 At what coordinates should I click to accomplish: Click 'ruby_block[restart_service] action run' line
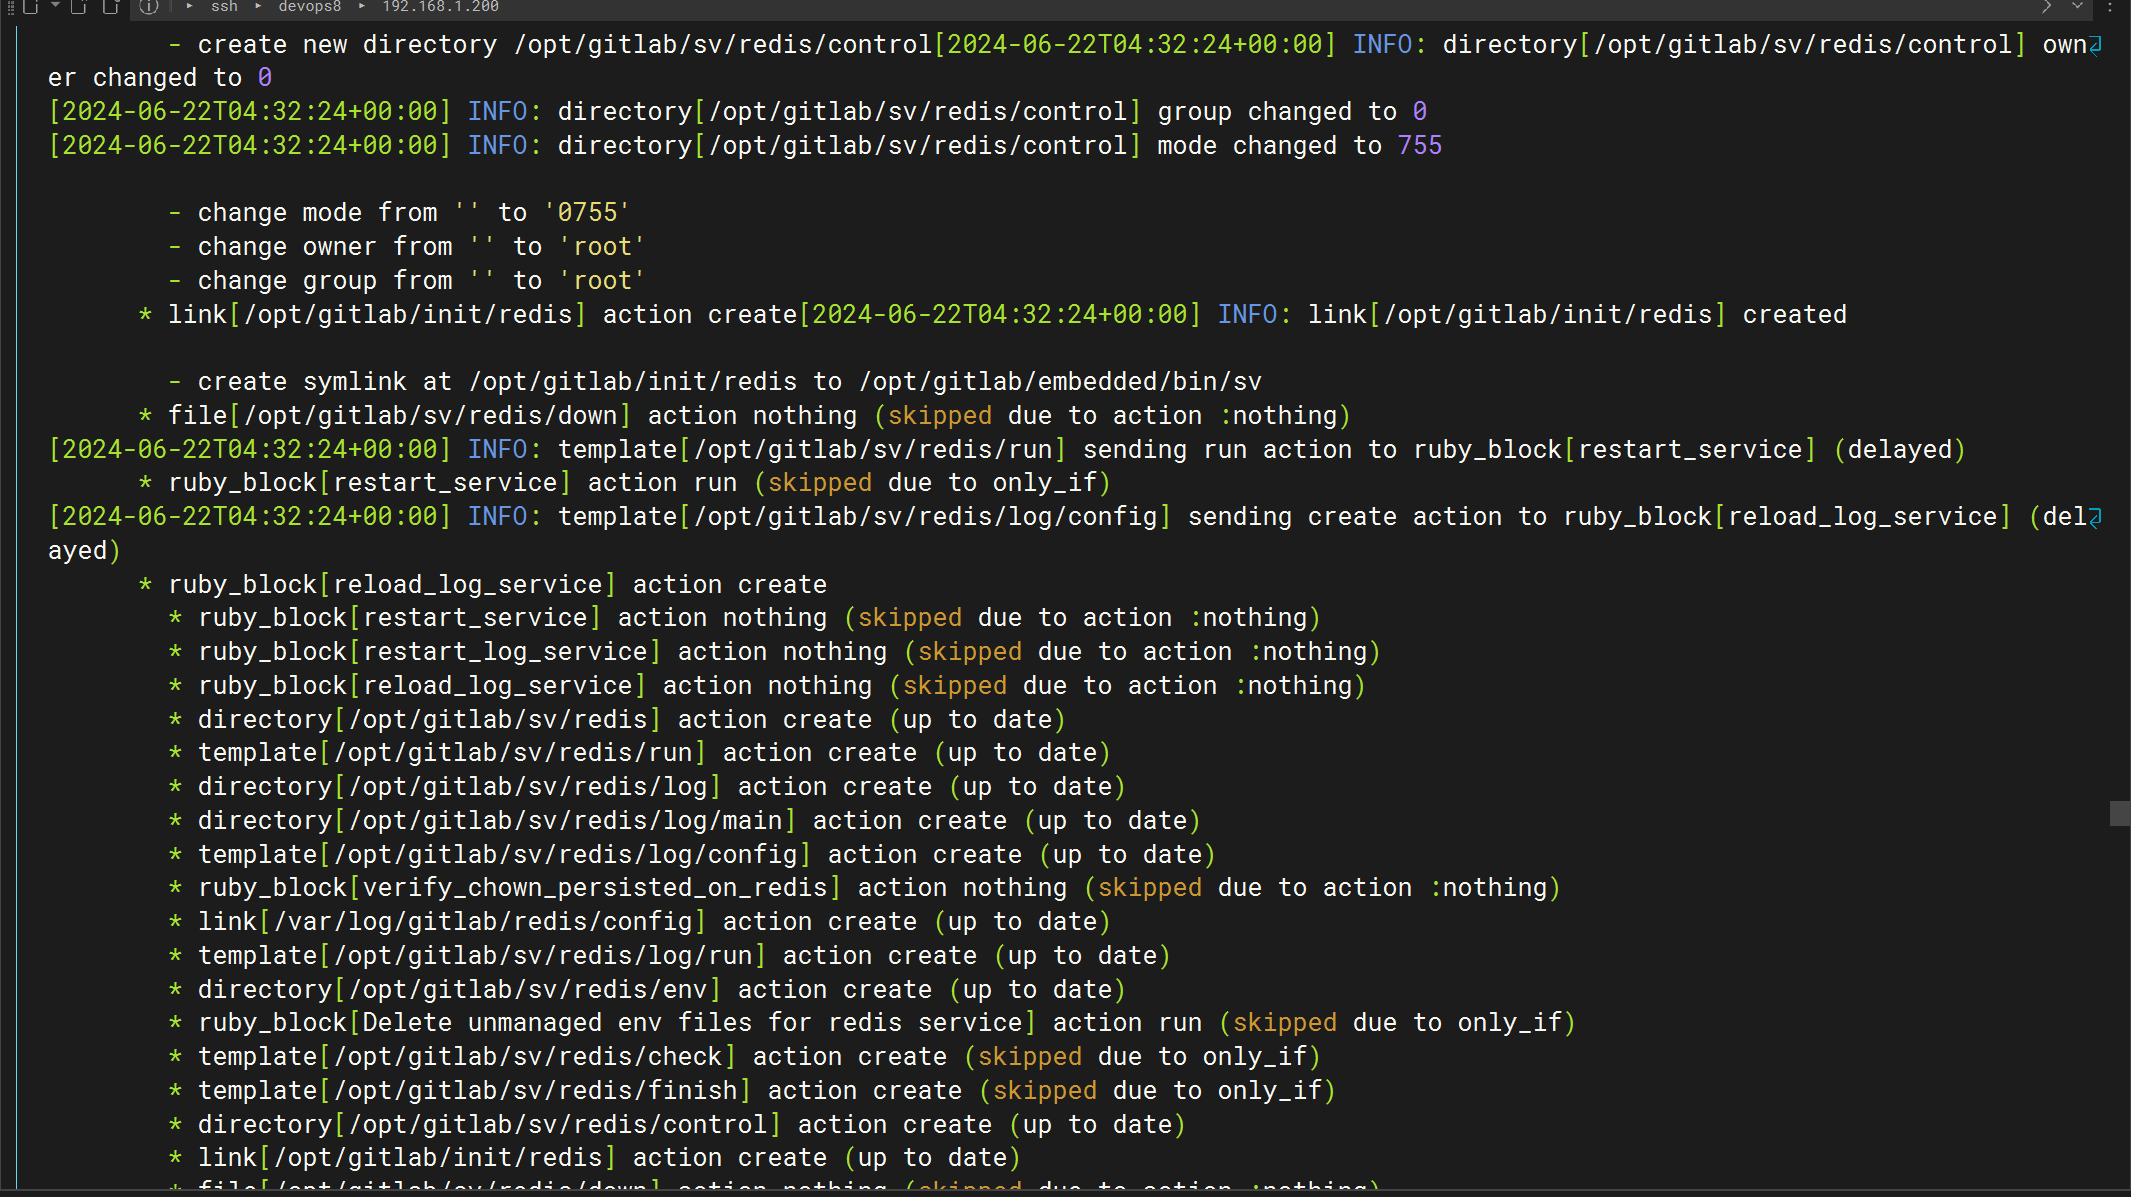pyautogui.click(x=625, y=483)
